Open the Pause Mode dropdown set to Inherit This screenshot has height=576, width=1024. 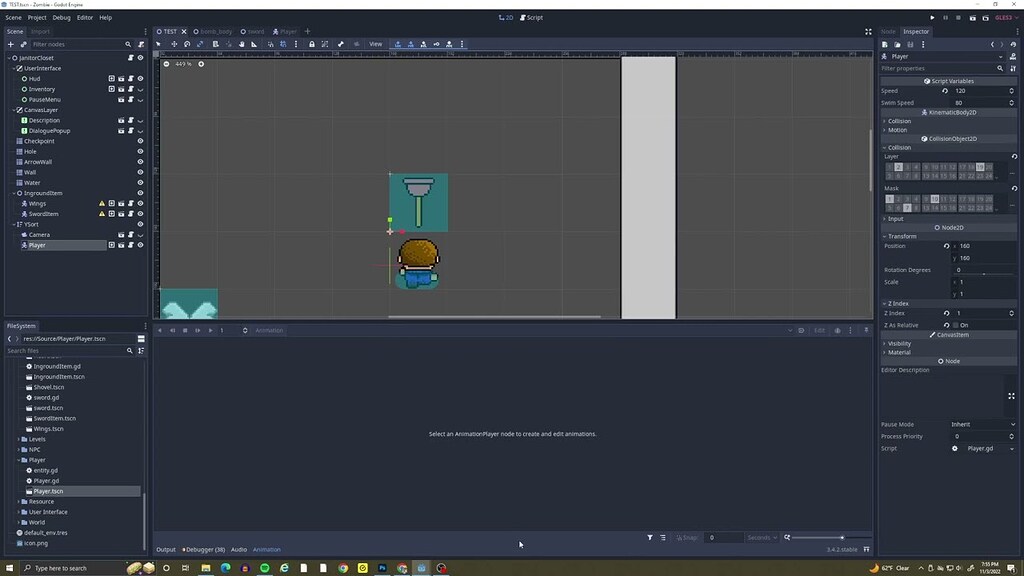point(980,424)
